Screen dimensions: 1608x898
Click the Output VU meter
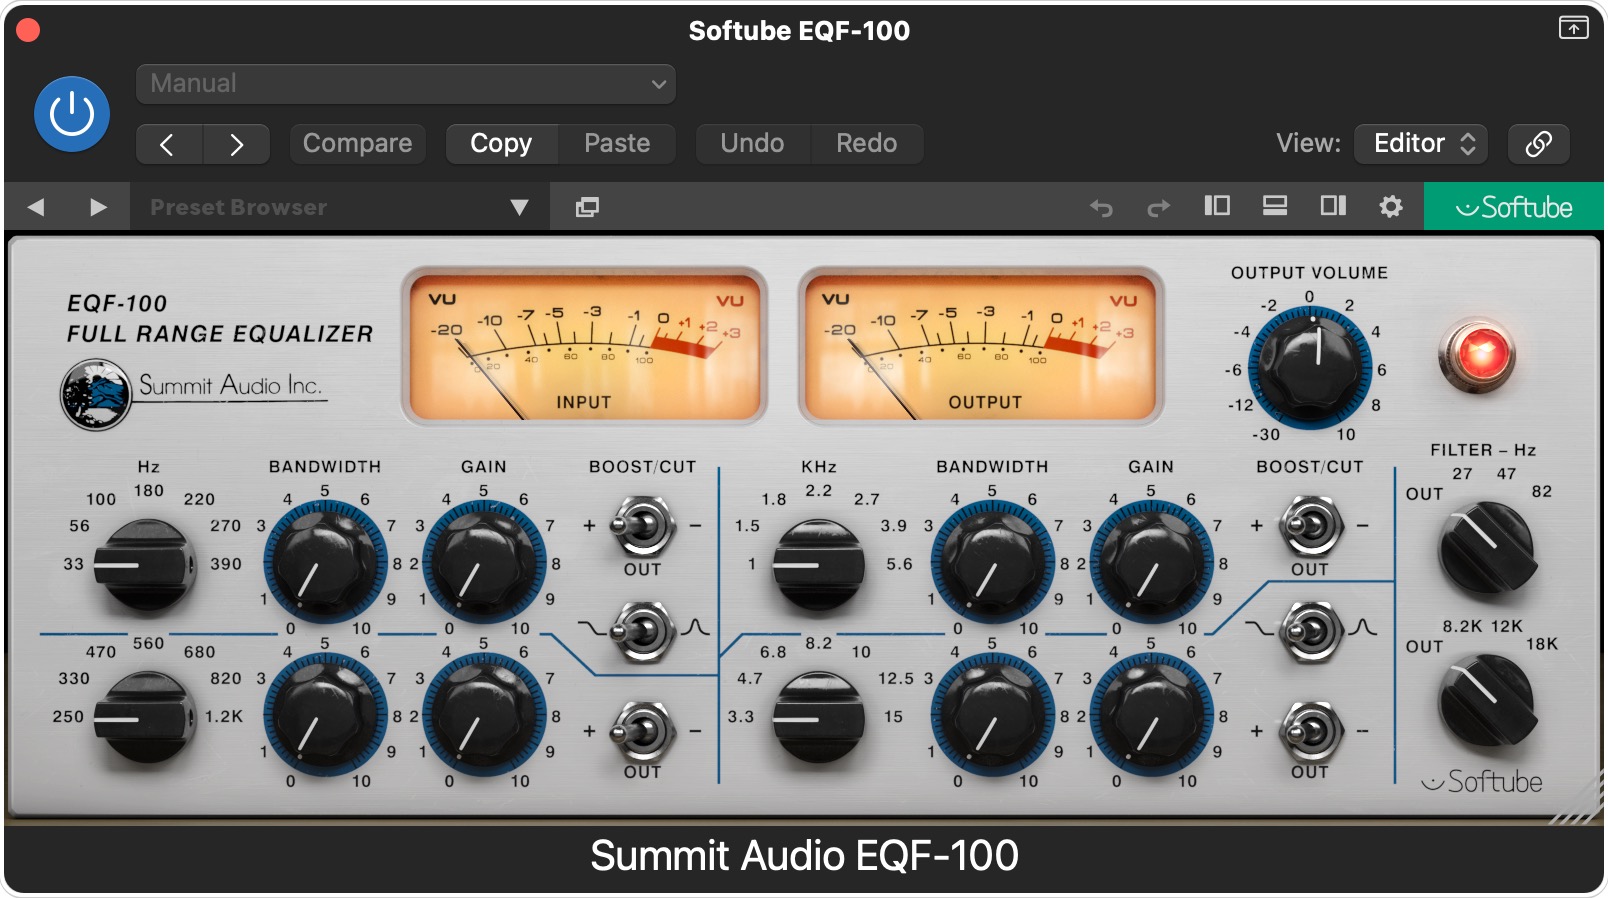click(x=980, y=345)
